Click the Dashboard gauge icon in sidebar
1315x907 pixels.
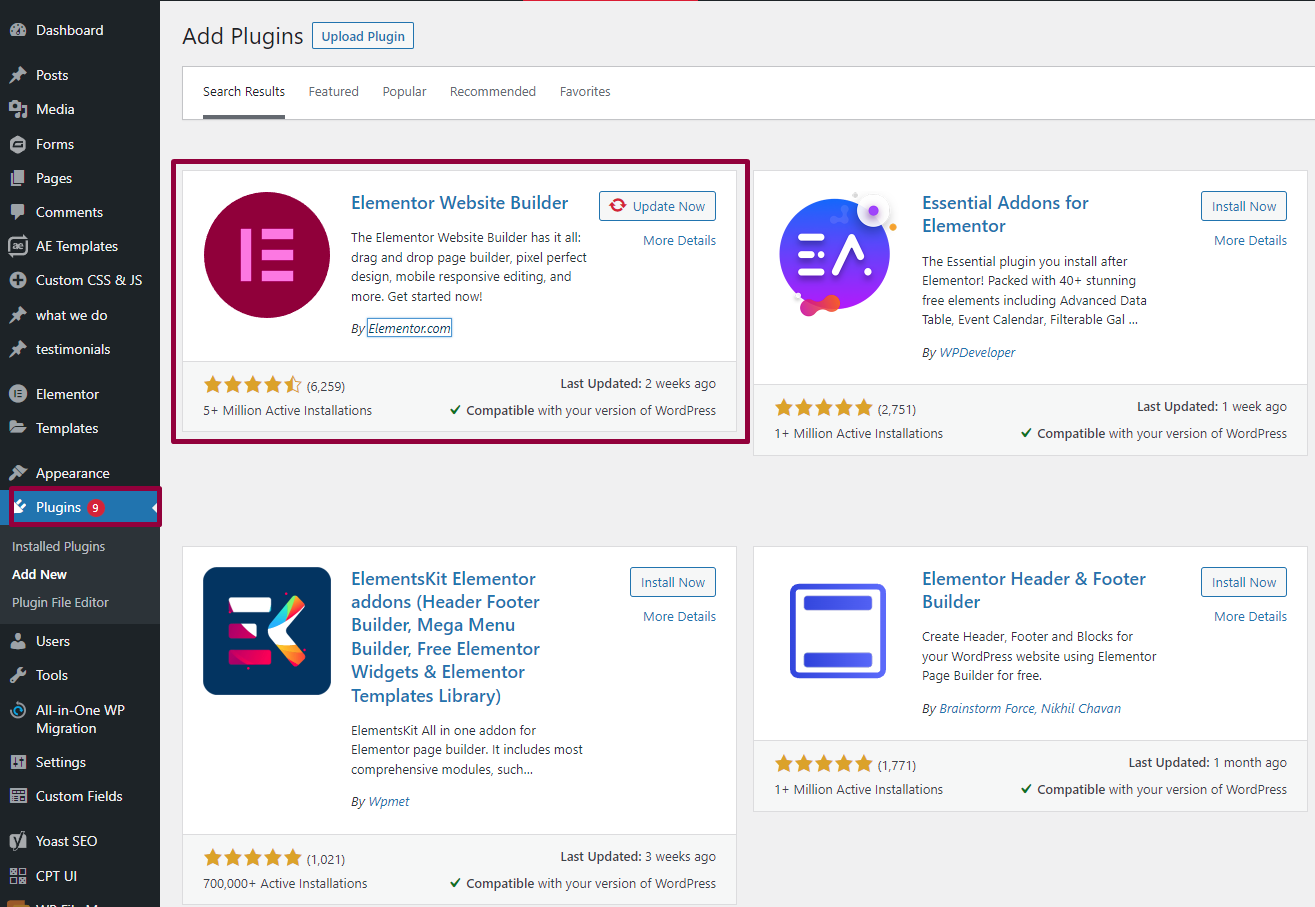tap(18, 31)
